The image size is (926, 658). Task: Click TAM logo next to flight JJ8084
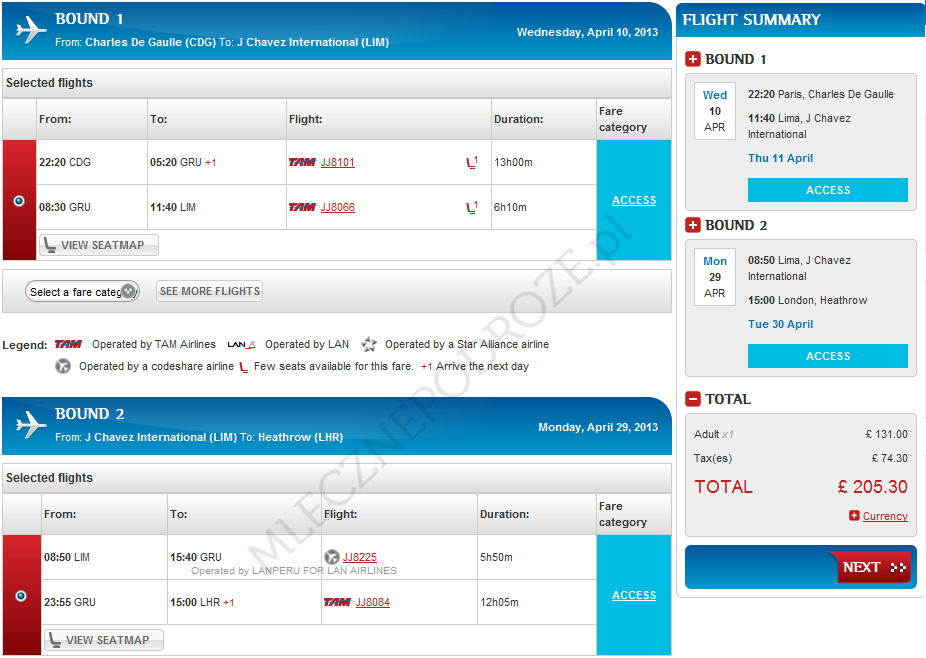pyautogui.click(x=337, y=603)
